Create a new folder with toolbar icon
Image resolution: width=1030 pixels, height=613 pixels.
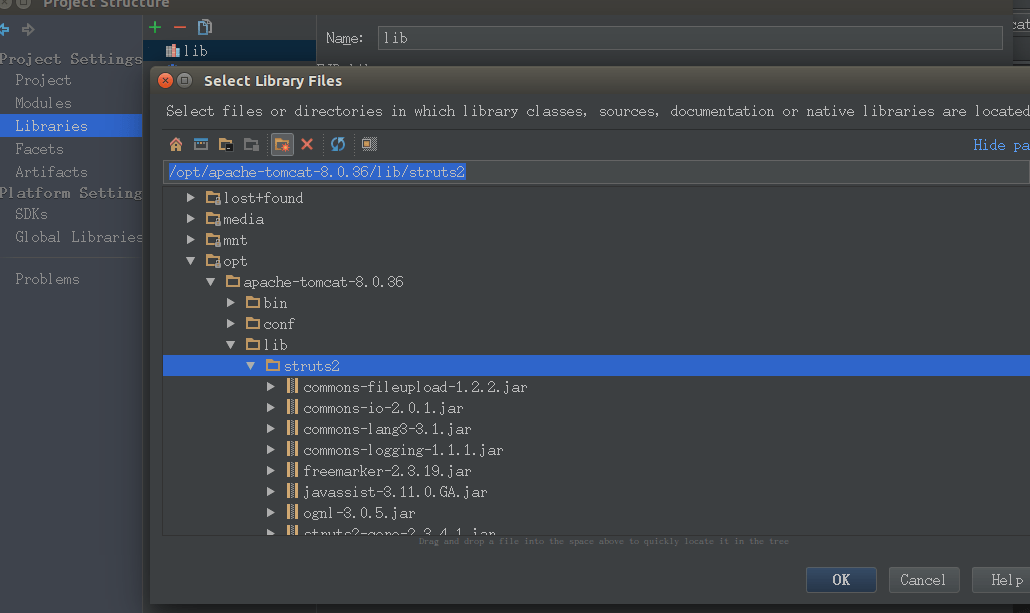click(282, 145)
